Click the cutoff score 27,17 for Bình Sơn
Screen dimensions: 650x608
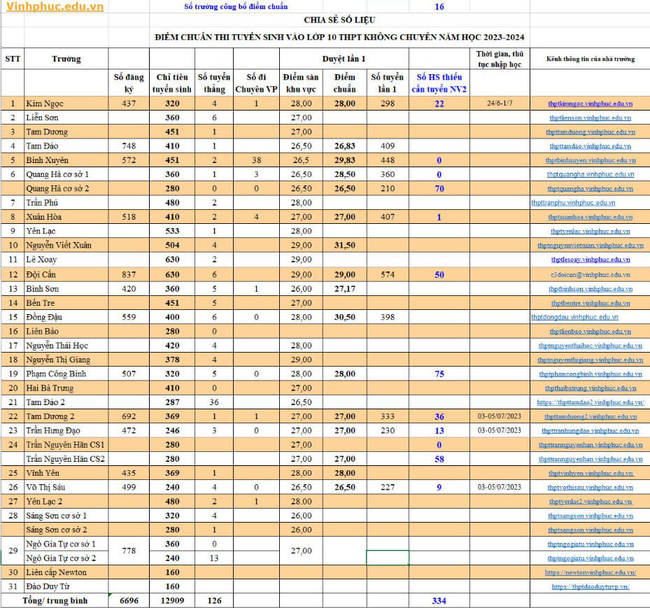coord(344,289)
